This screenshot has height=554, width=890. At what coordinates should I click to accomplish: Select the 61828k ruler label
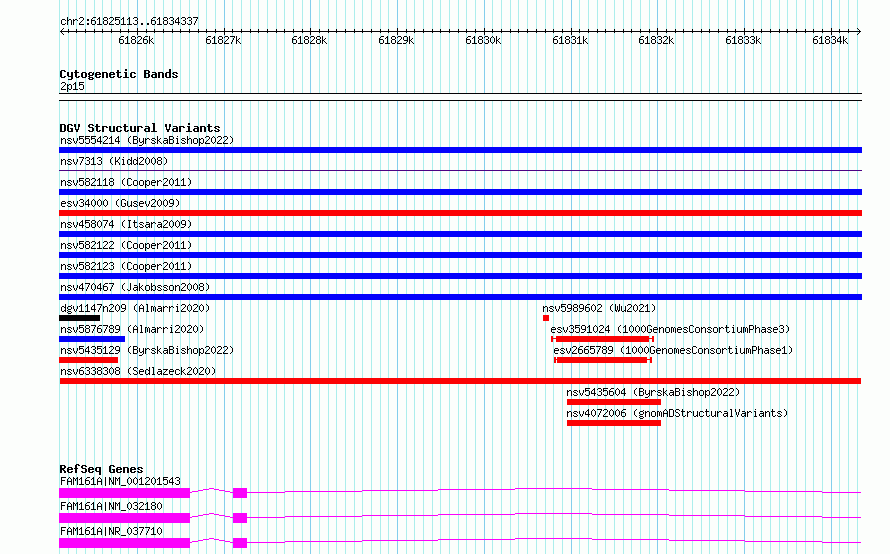tap(309, 40)
